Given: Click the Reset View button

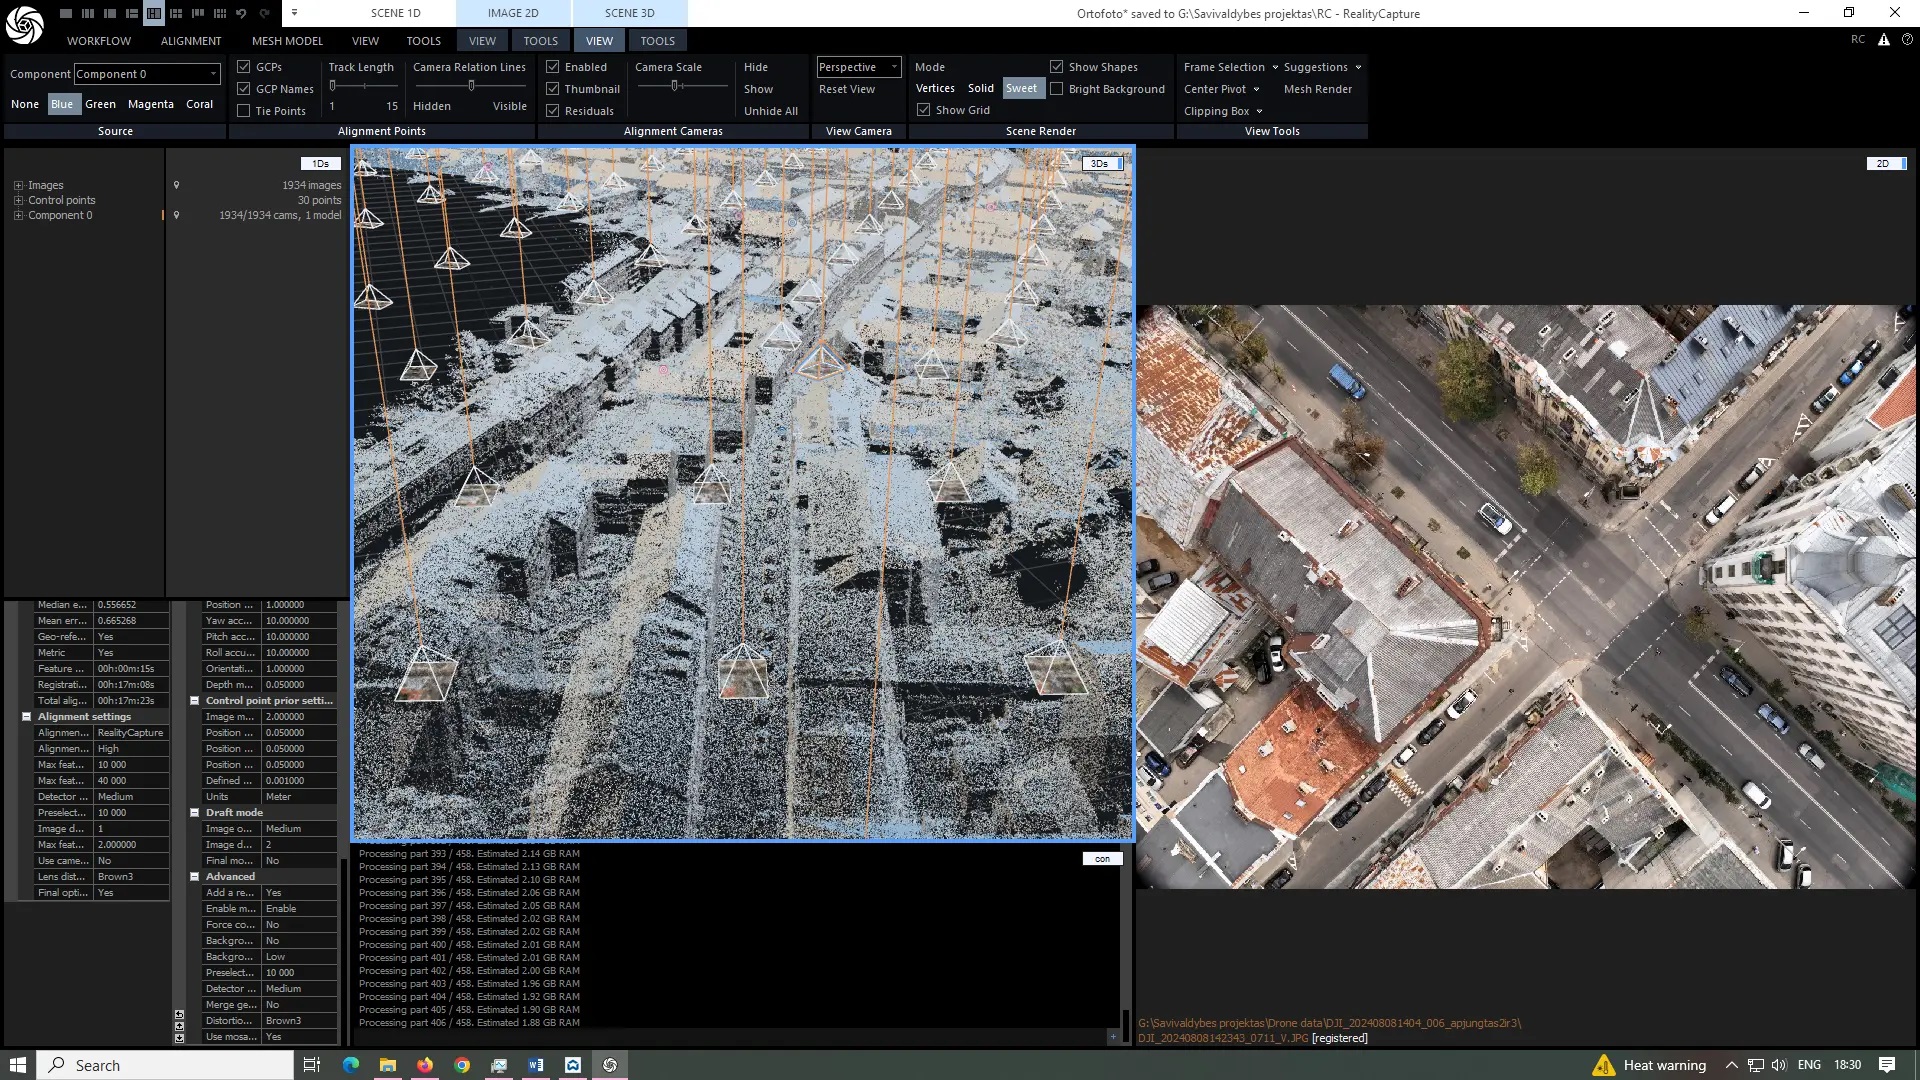Looking at the screenshot, I should coord(846,89).
